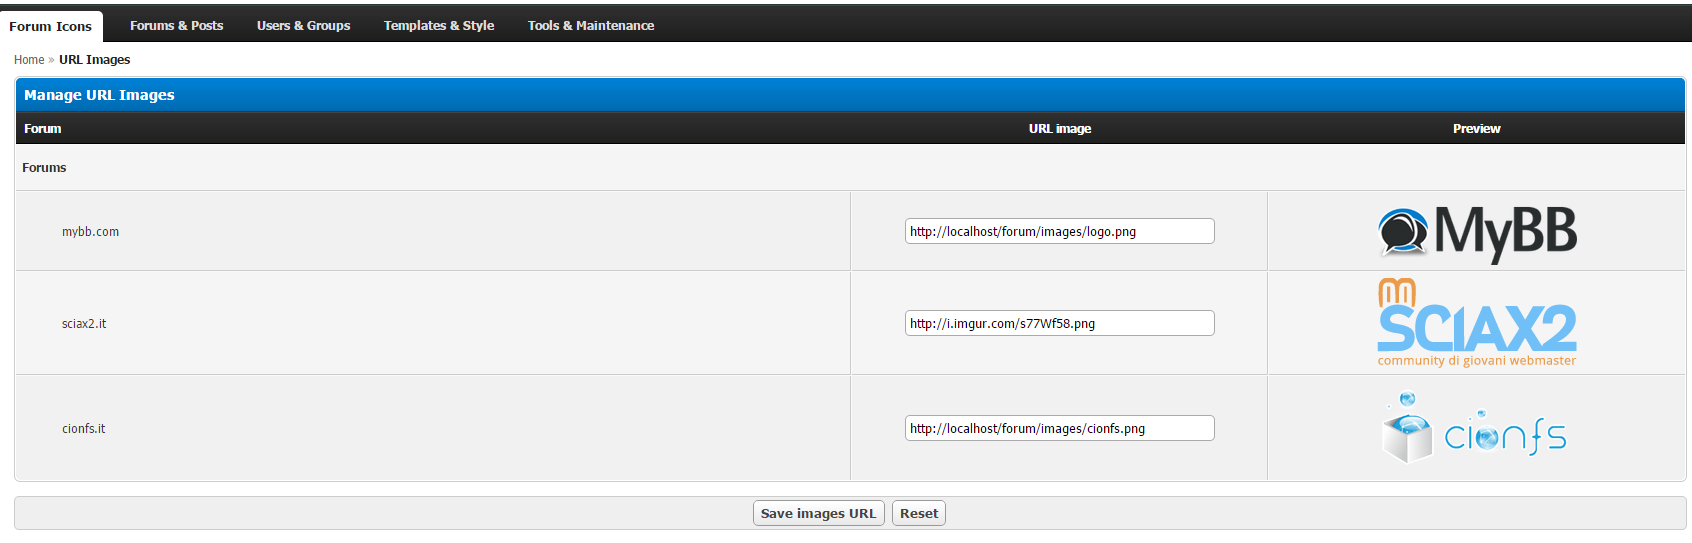Focus the sciax2.it imgur URL field
Screen dimensions: 1692x543
coord(1059,323)
